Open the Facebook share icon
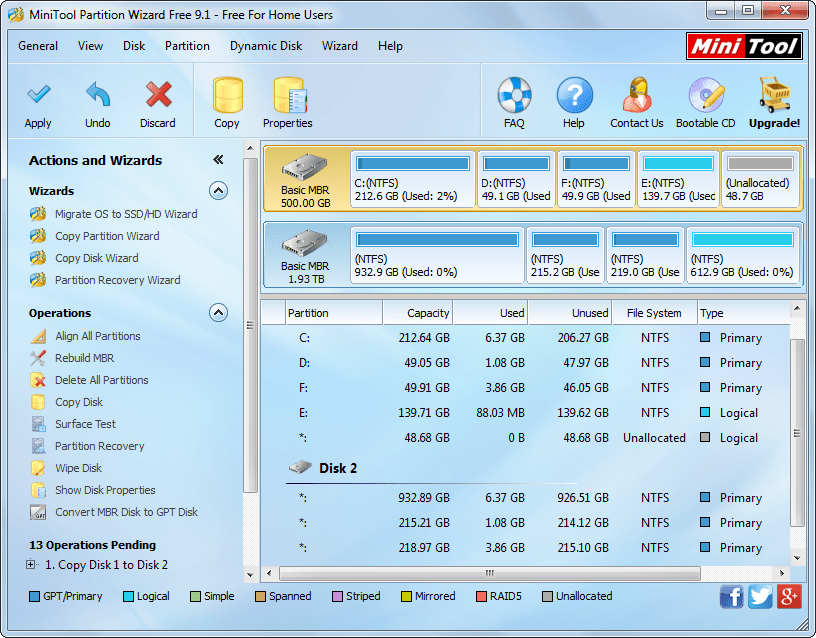The image size is (816, 638). tap(731, 596)
